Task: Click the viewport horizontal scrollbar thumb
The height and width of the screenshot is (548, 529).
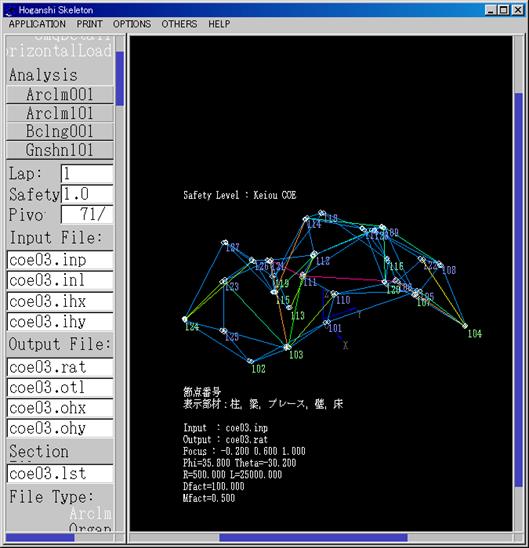Action: click(313, 537)
